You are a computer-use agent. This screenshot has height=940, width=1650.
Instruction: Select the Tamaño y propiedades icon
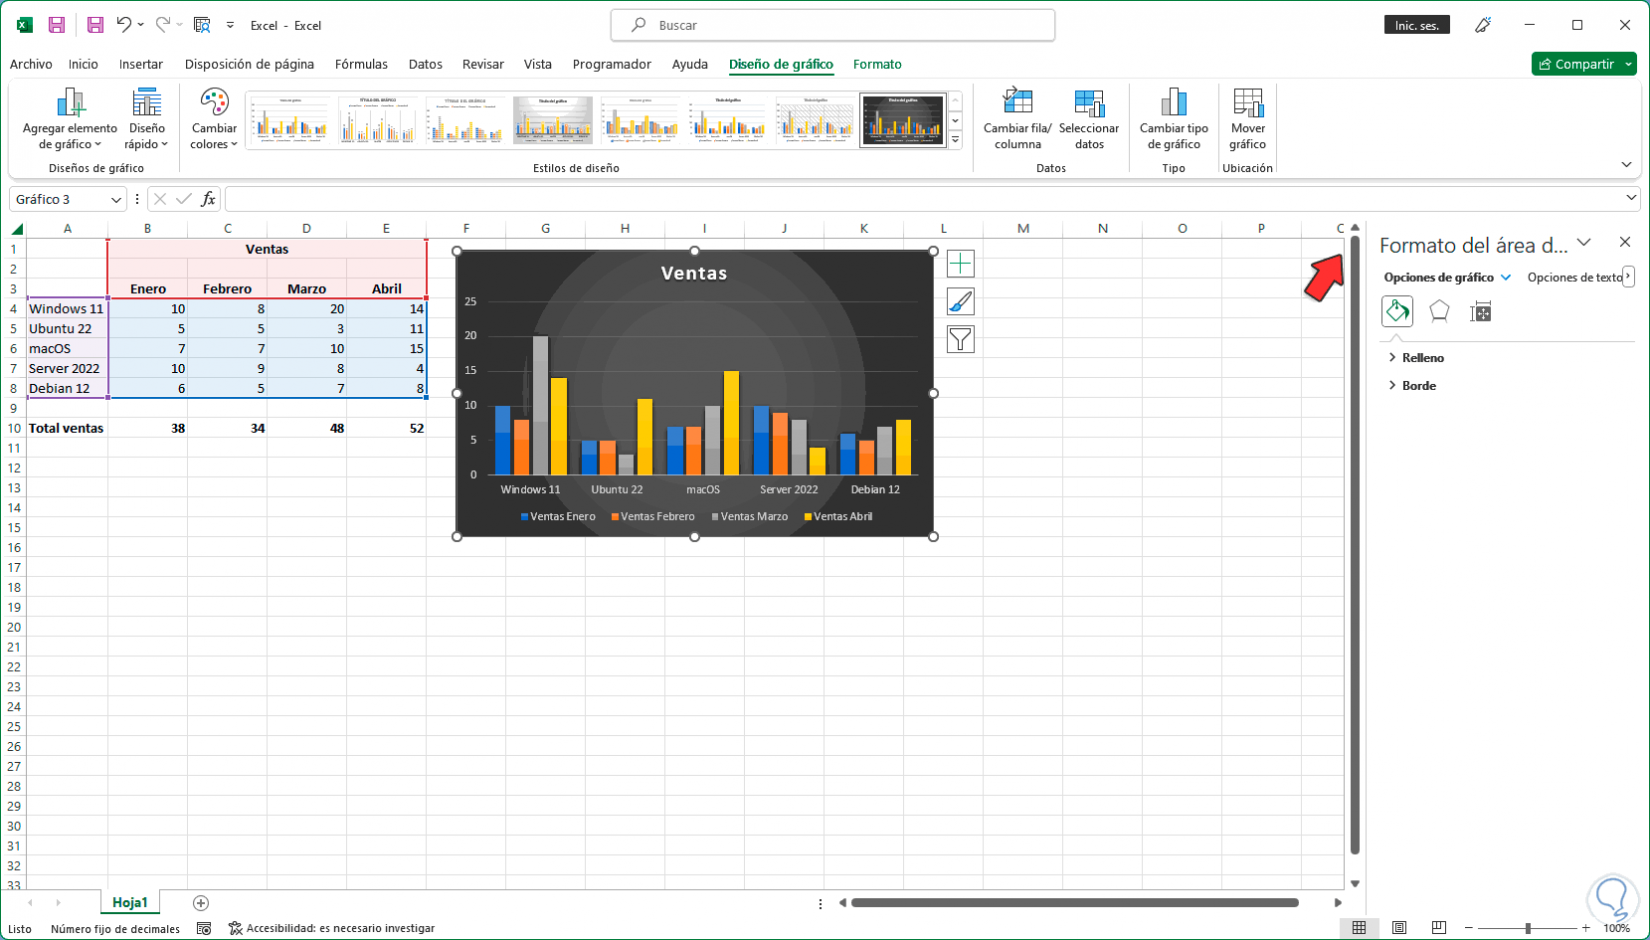point(1481,311)
